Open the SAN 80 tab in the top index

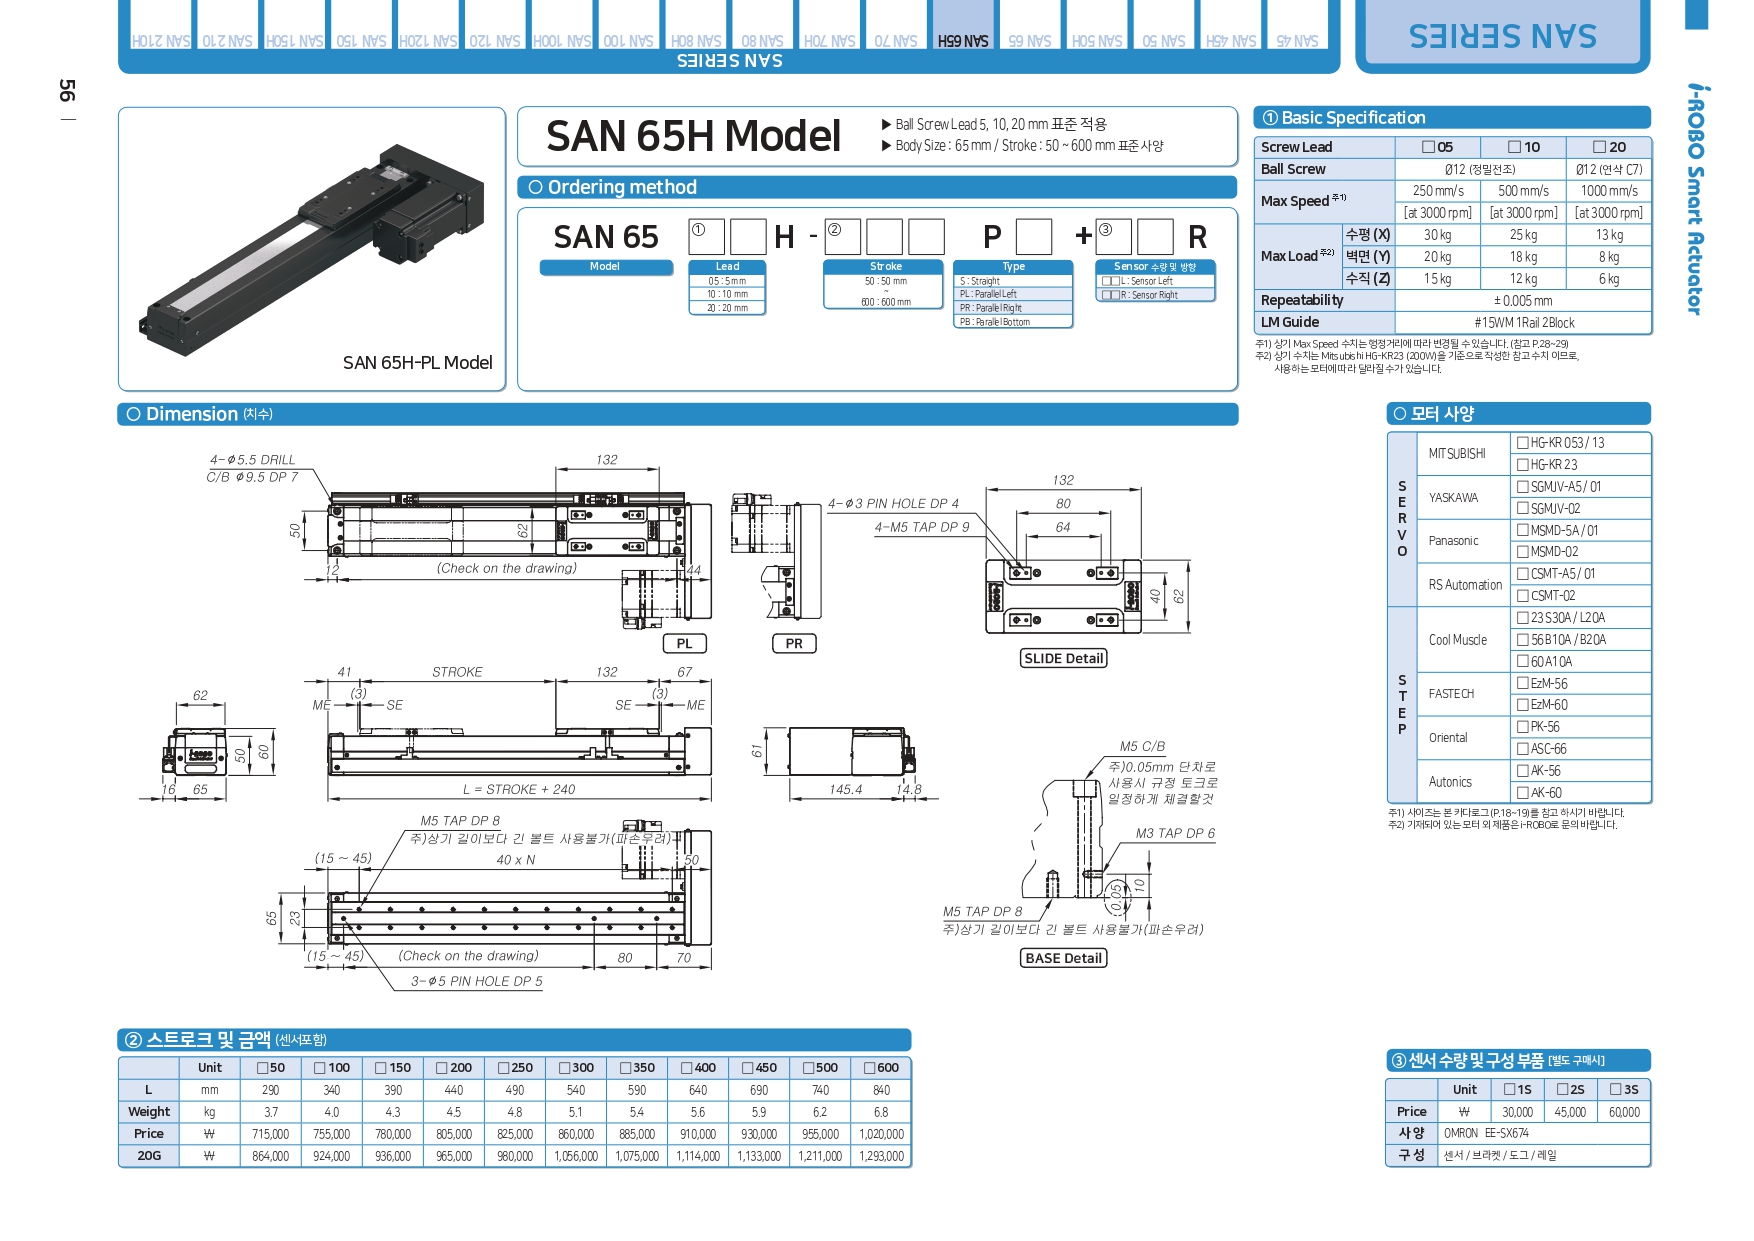tap(762, 27)
